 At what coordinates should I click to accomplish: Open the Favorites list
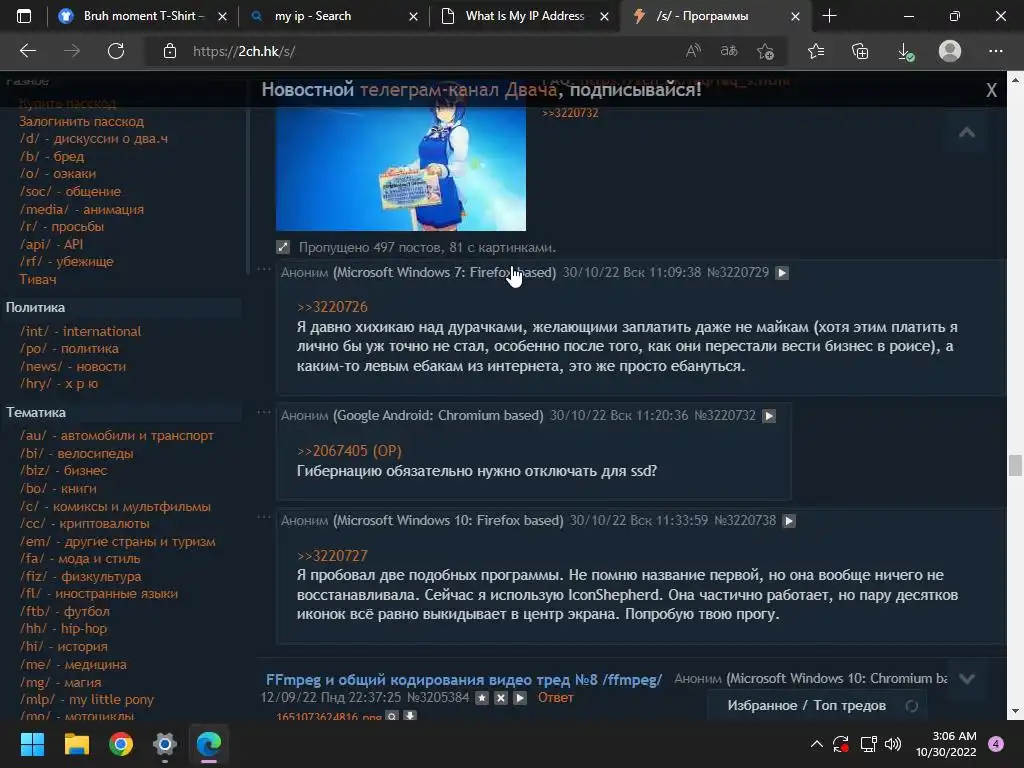[x=816, y=51]
